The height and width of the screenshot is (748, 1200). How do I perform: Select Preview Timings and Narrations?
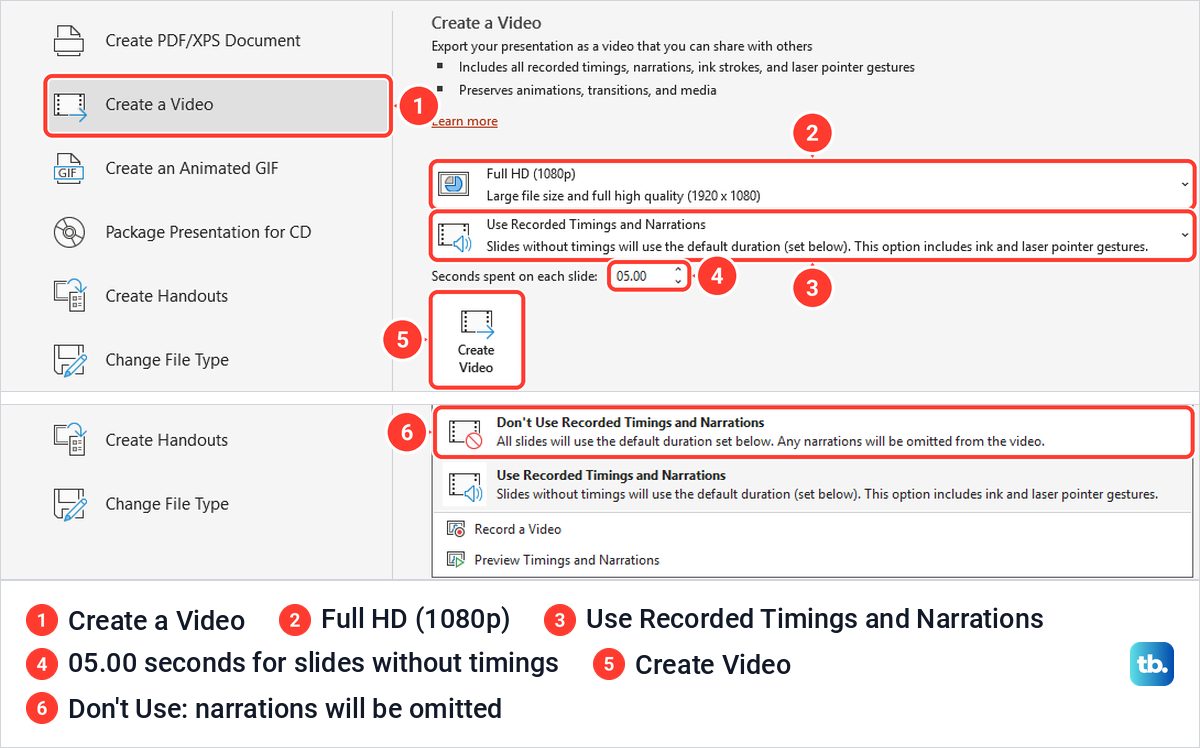pos(566,560)
